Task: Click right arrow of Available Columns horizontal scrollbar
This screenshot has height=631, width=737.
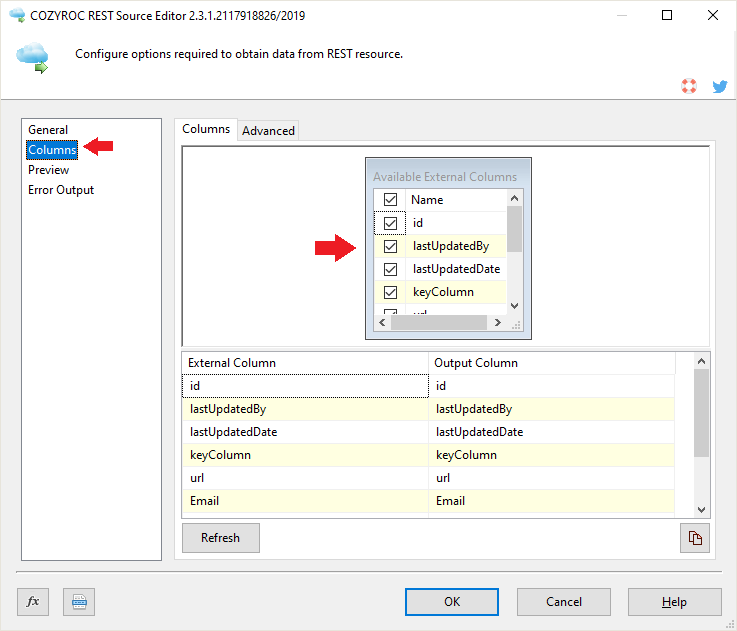Action: pyautogui.click(x=497, y=323)
